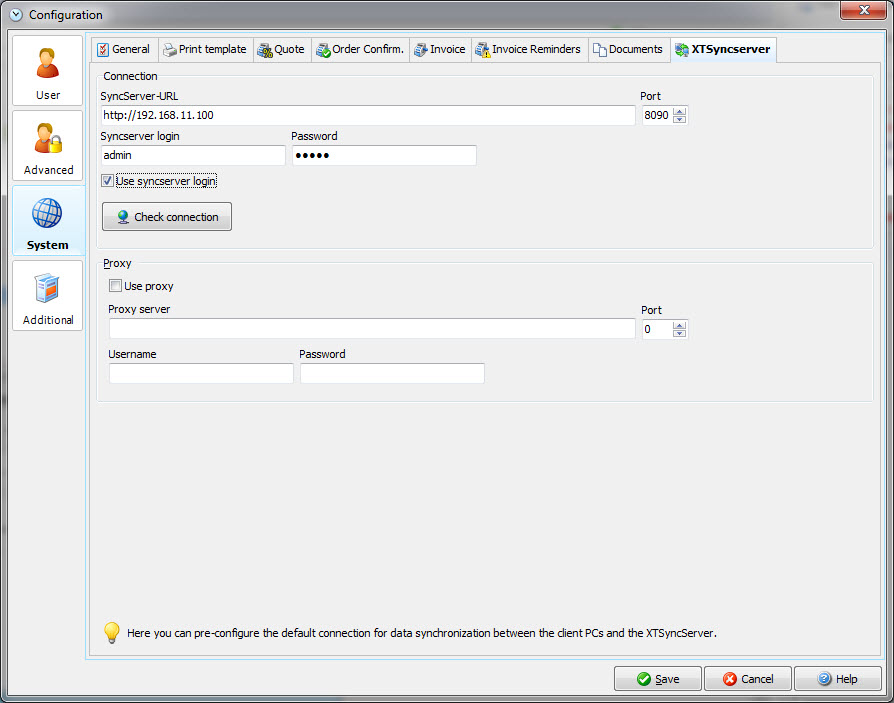The width and height of the screenshot is (894, 703).
Task: Switch to the General tab
Action: click(x=124, y=48)
